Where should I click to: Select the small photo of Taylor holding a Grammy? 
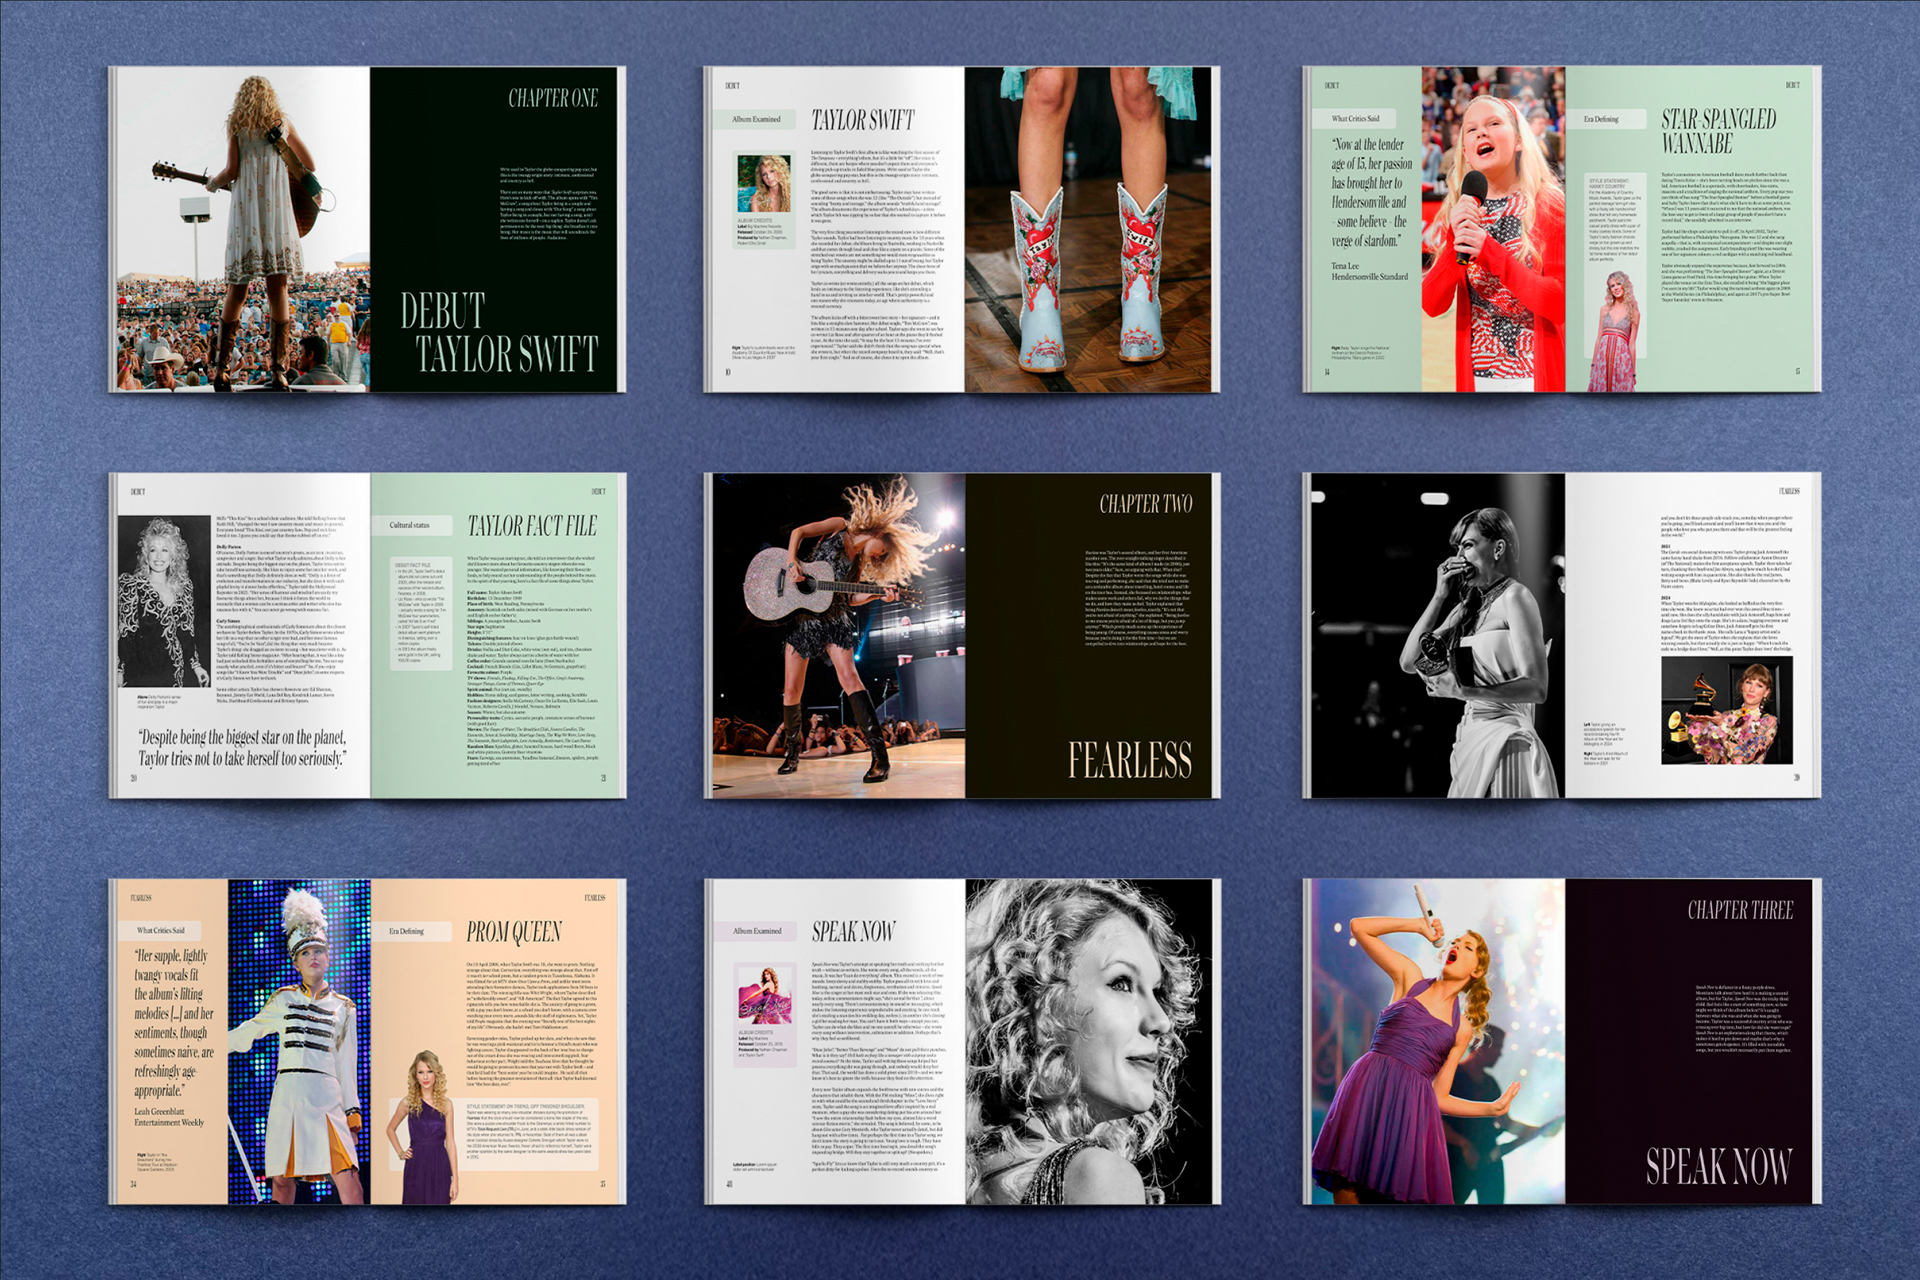click(x=1726, y=711)
